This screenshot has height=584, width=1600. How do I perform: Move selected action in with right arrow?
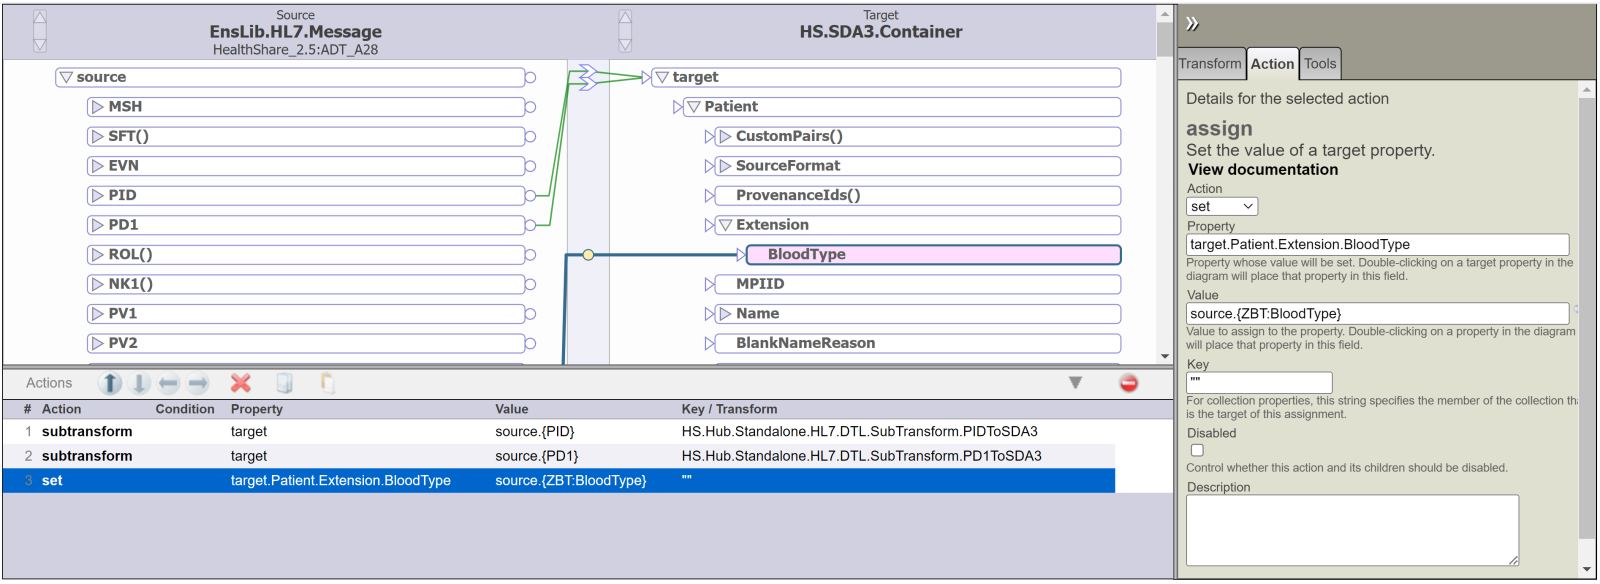[x=198, y=383]
